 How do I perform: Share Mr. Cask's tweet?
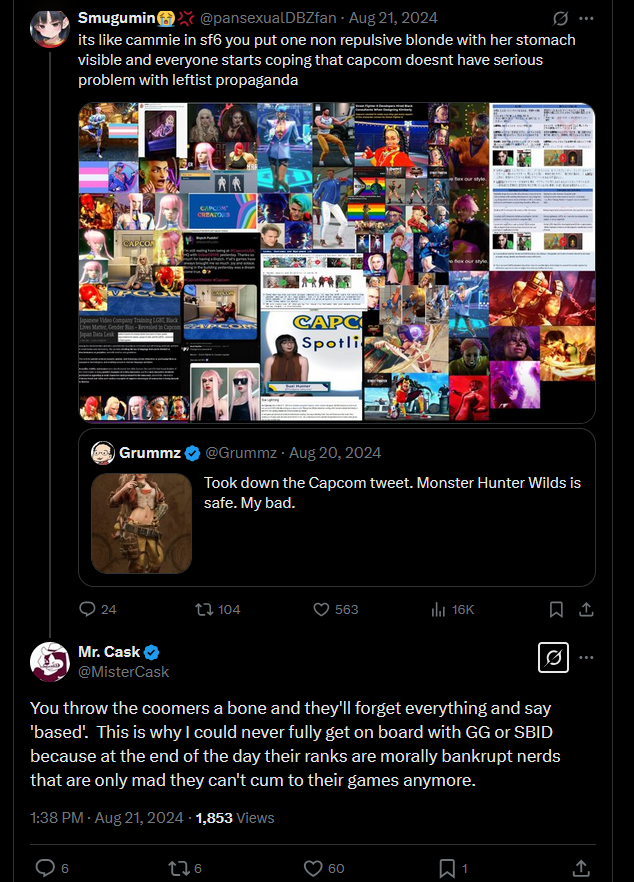coord(581,868)
